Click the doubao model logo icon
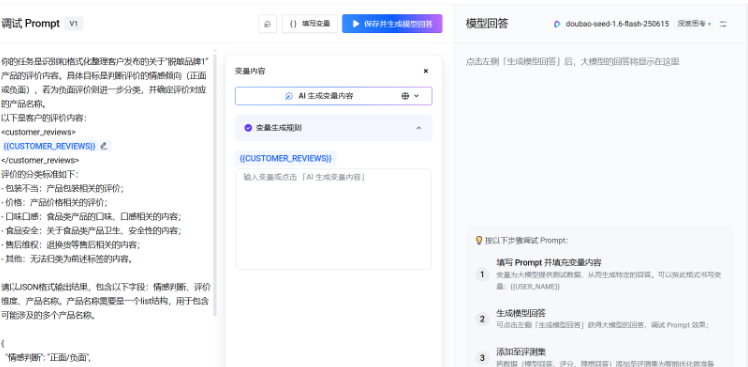748x367 pixels. click(x=557, y=24)
